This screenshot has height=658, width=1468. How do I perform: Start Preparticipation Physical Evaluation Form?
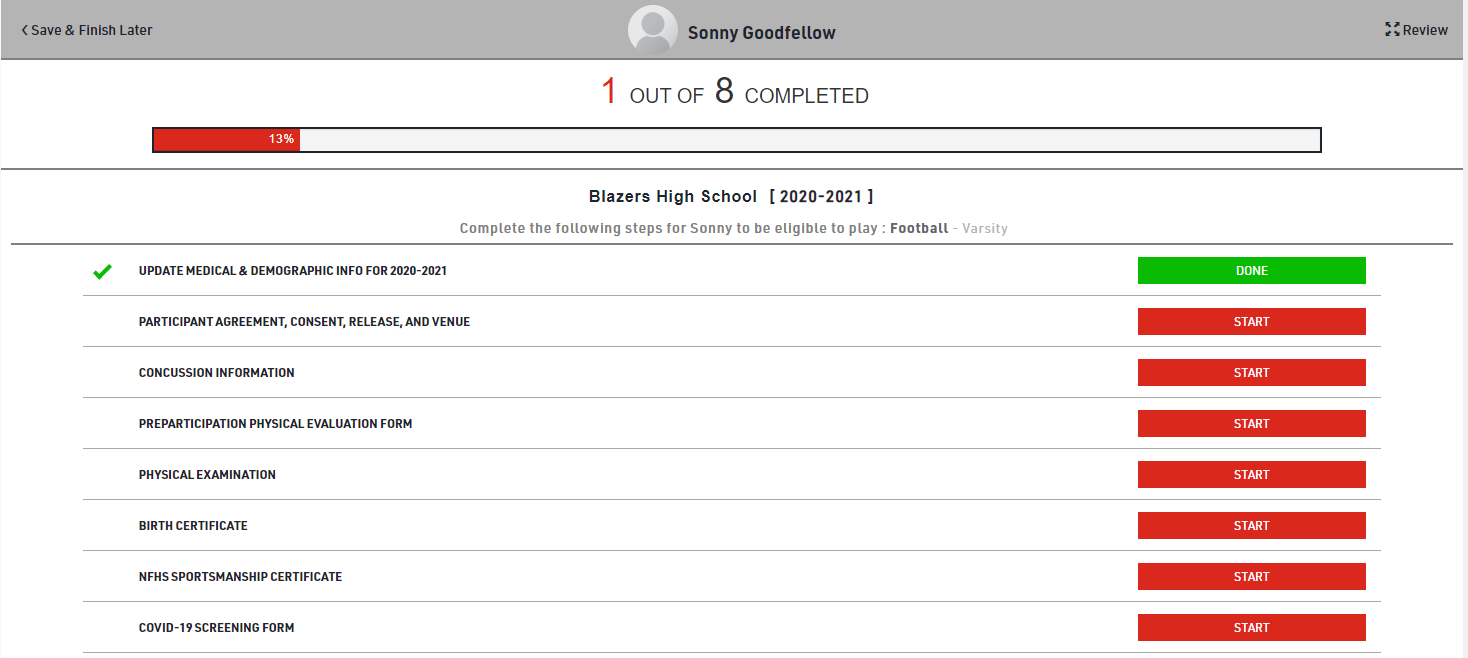(x=1251, y=424)
